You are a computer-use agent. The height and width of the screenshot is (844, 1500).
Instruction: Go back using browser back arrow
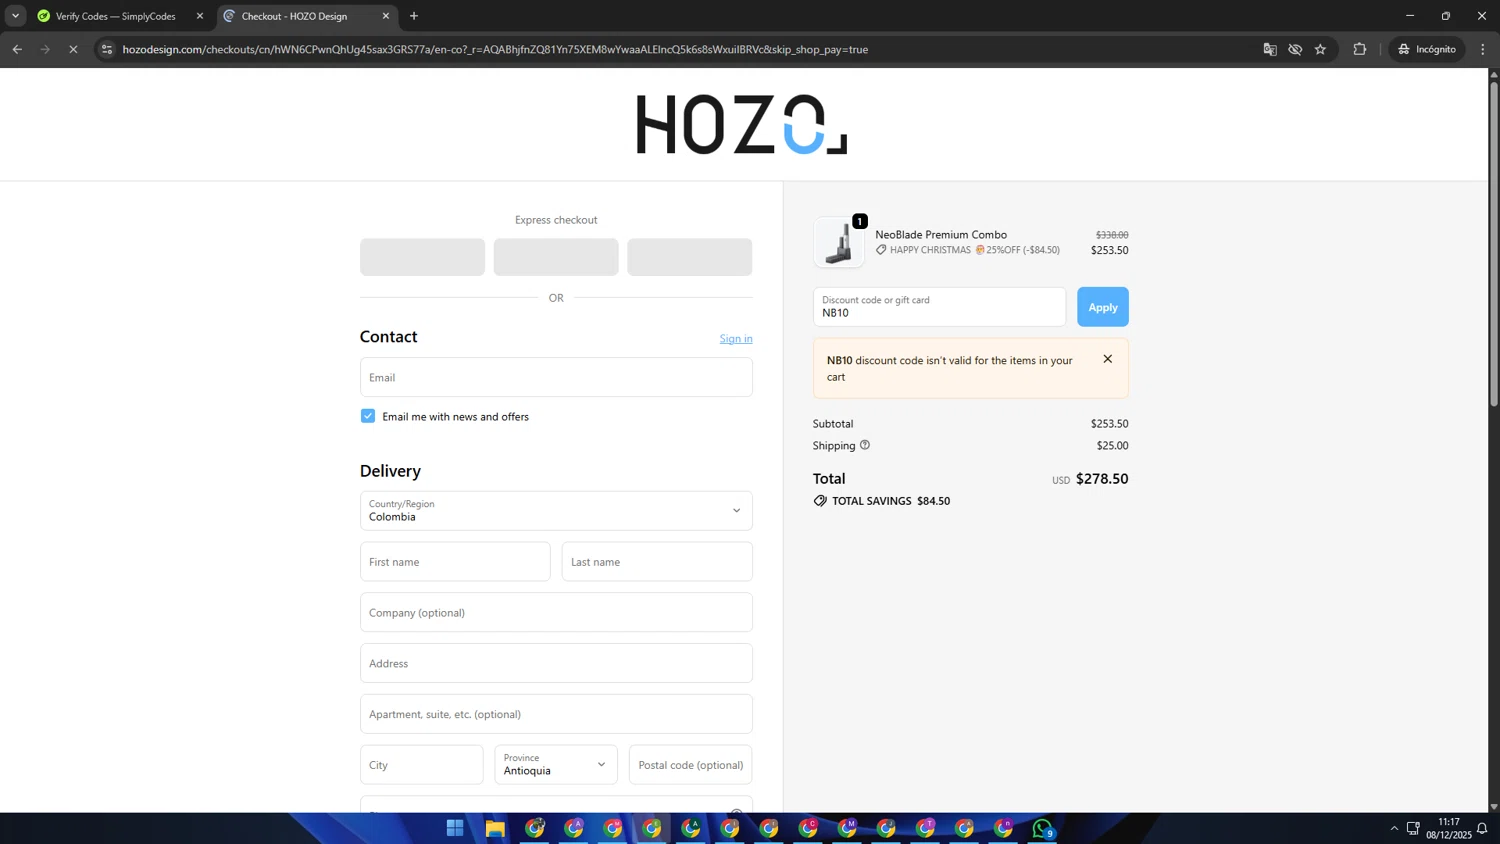(x=17, y=49)
